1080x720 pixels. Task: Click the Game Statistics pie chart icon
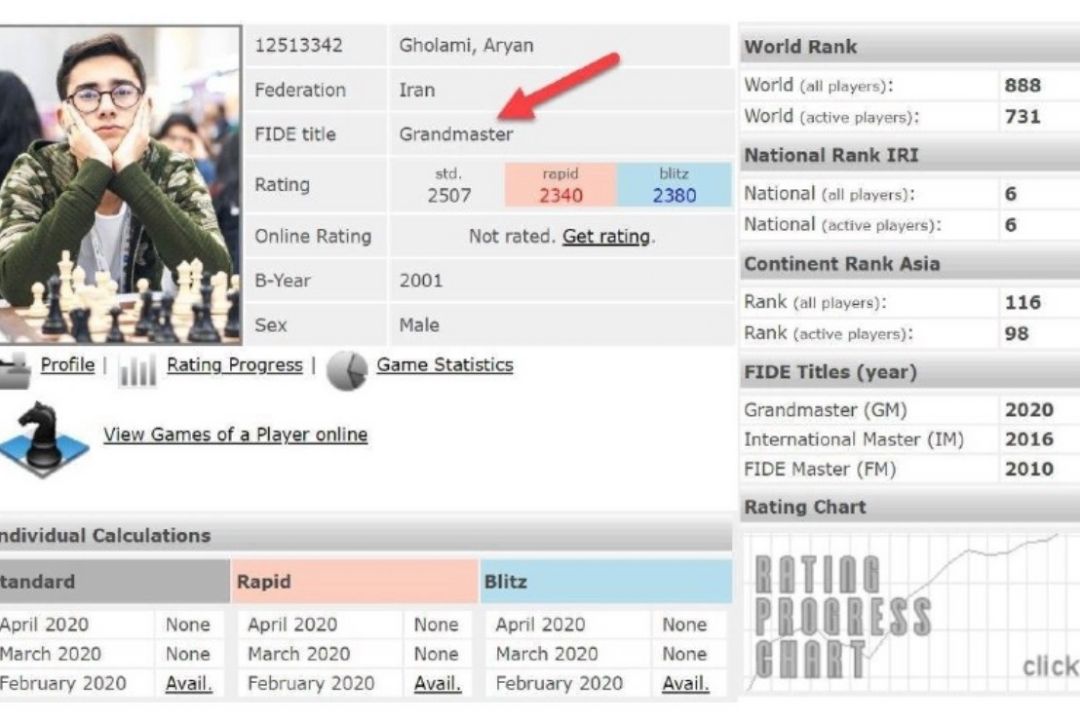(x=346, y=371)
